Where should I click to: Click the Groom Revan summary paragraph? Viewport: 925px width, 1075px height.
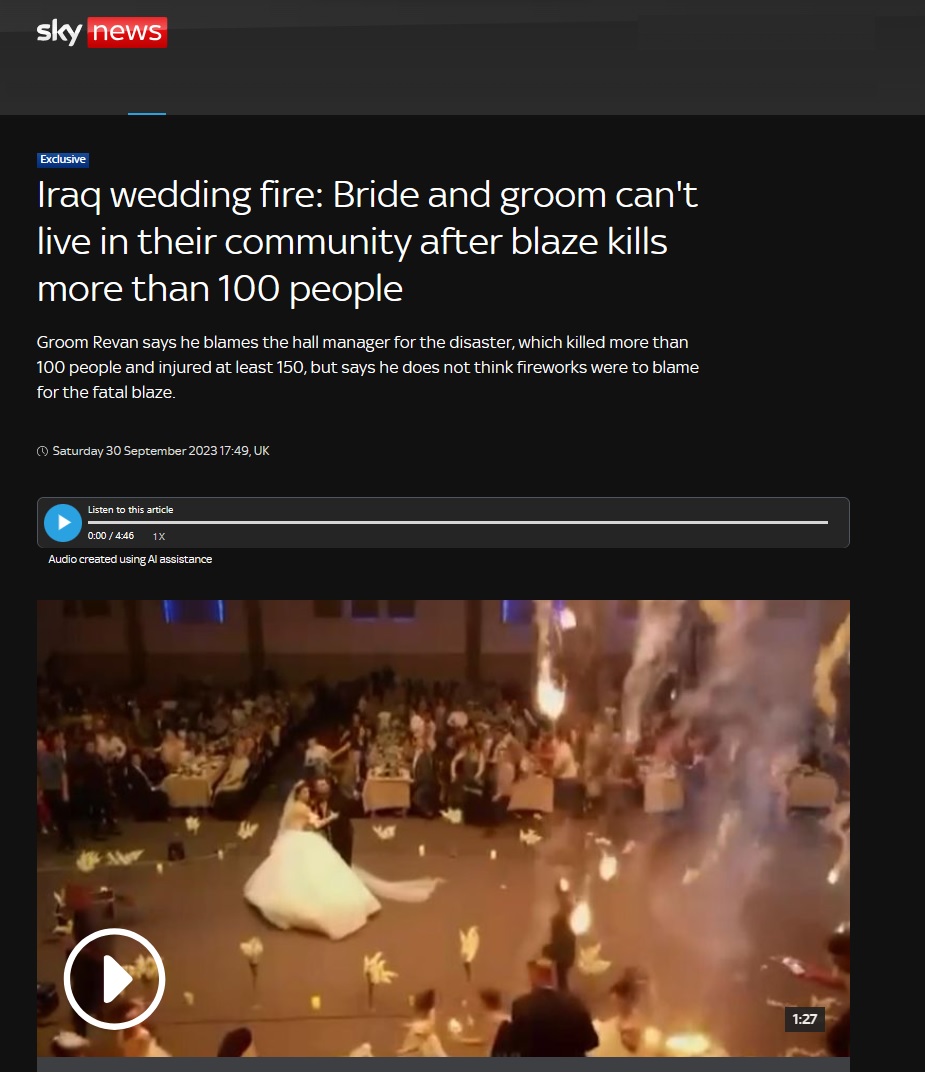[x=368, y=367]
